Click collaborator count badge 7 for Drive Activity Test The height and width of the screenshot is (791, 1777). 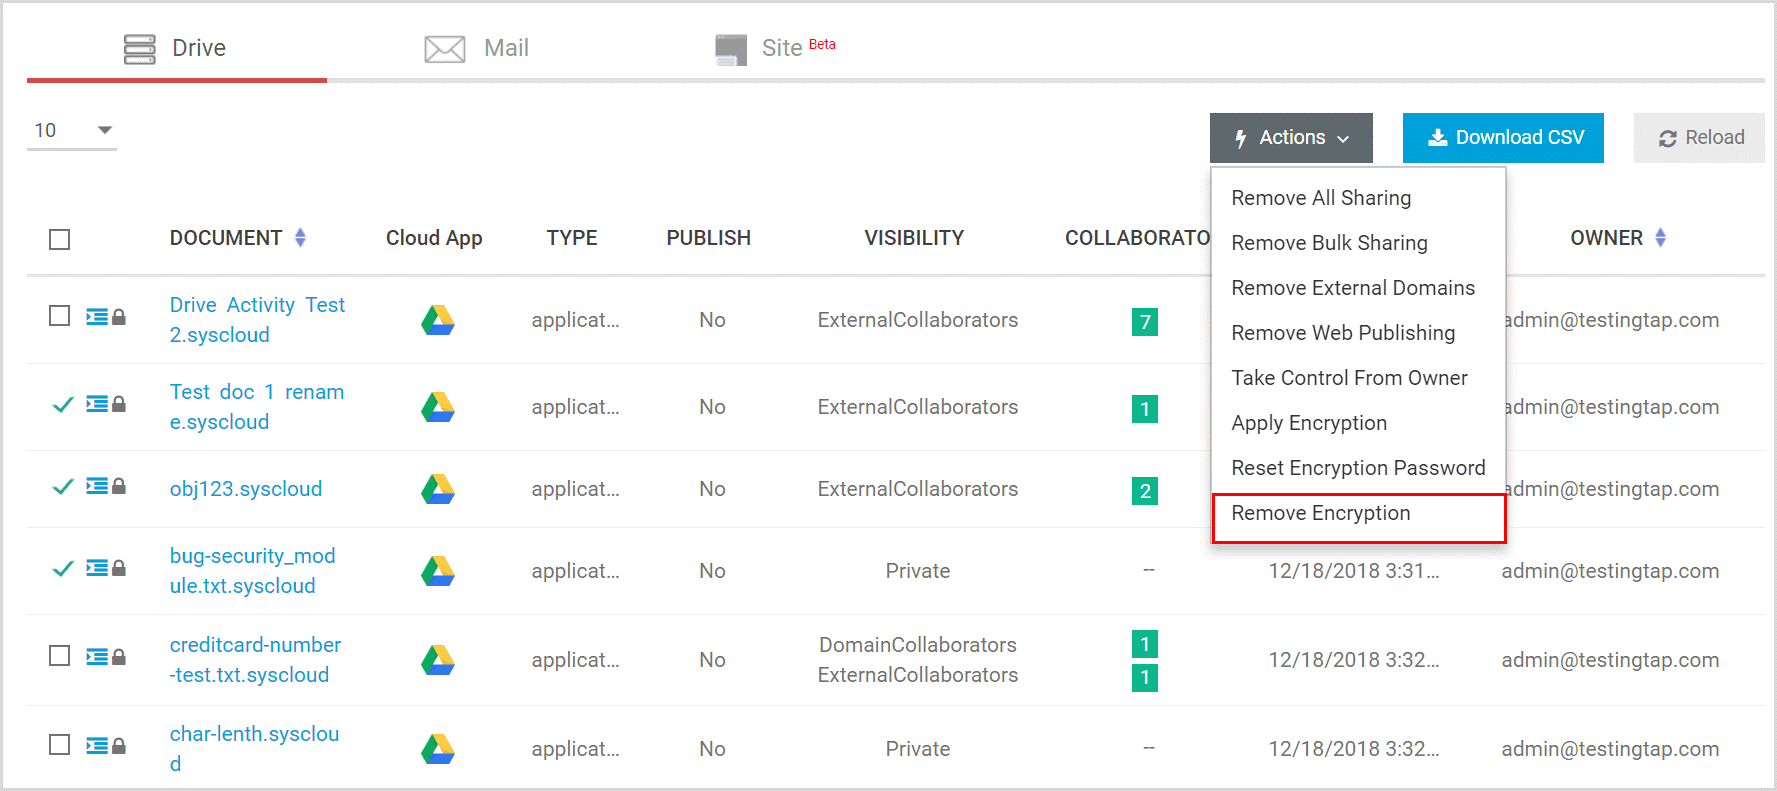[x=1145, y=322]
